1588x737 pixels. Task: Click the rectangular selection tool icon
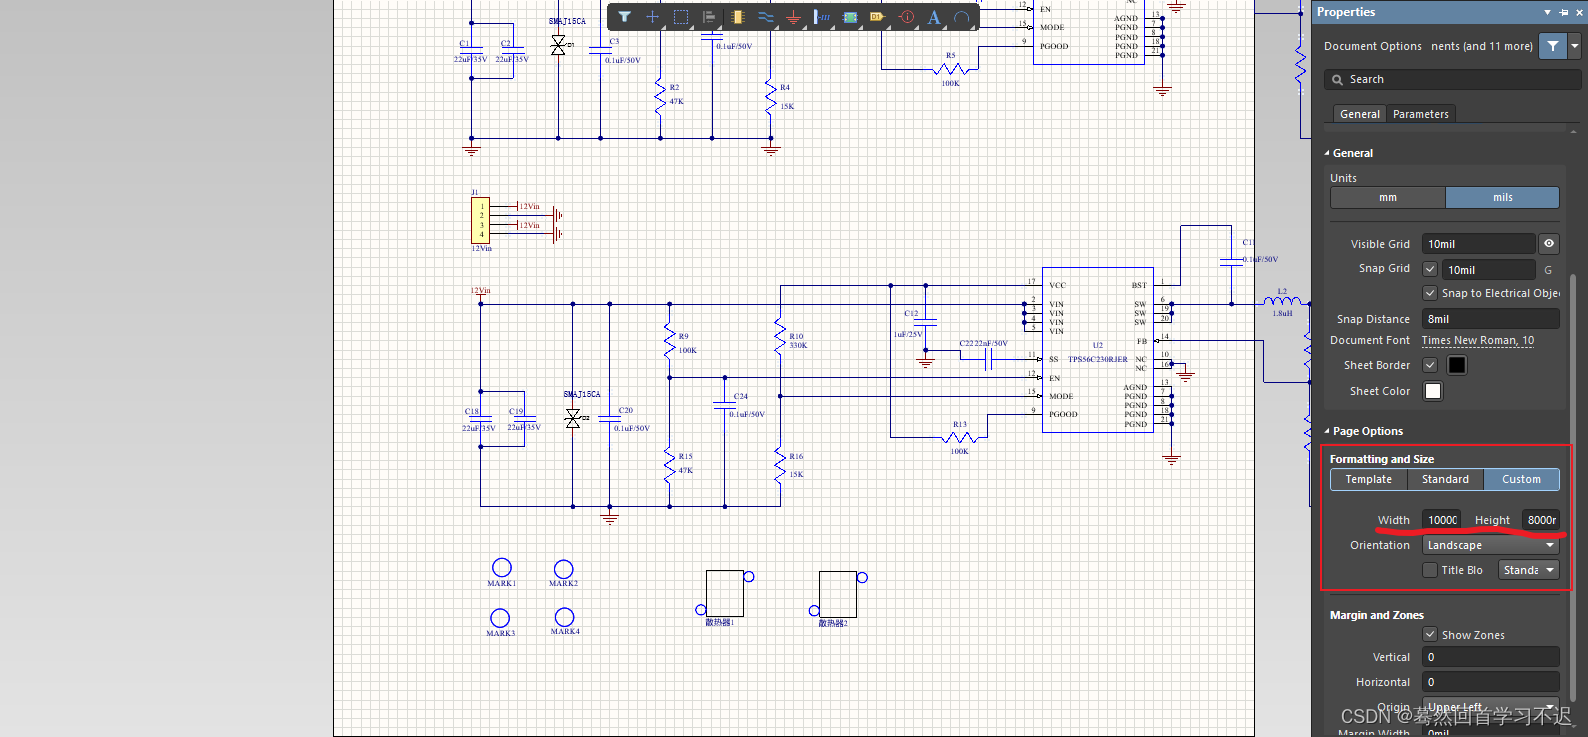[x=681, y=17]
